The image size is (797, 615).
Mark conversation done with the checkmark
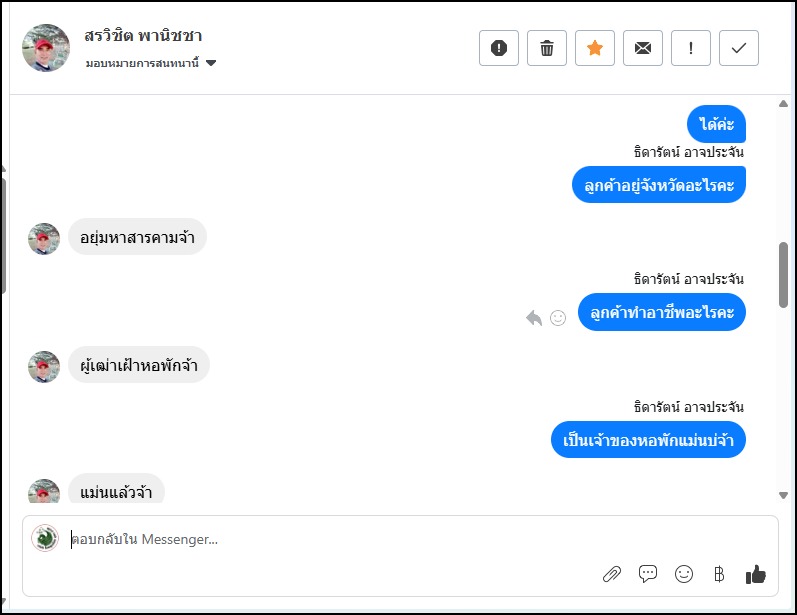[739, 48]
